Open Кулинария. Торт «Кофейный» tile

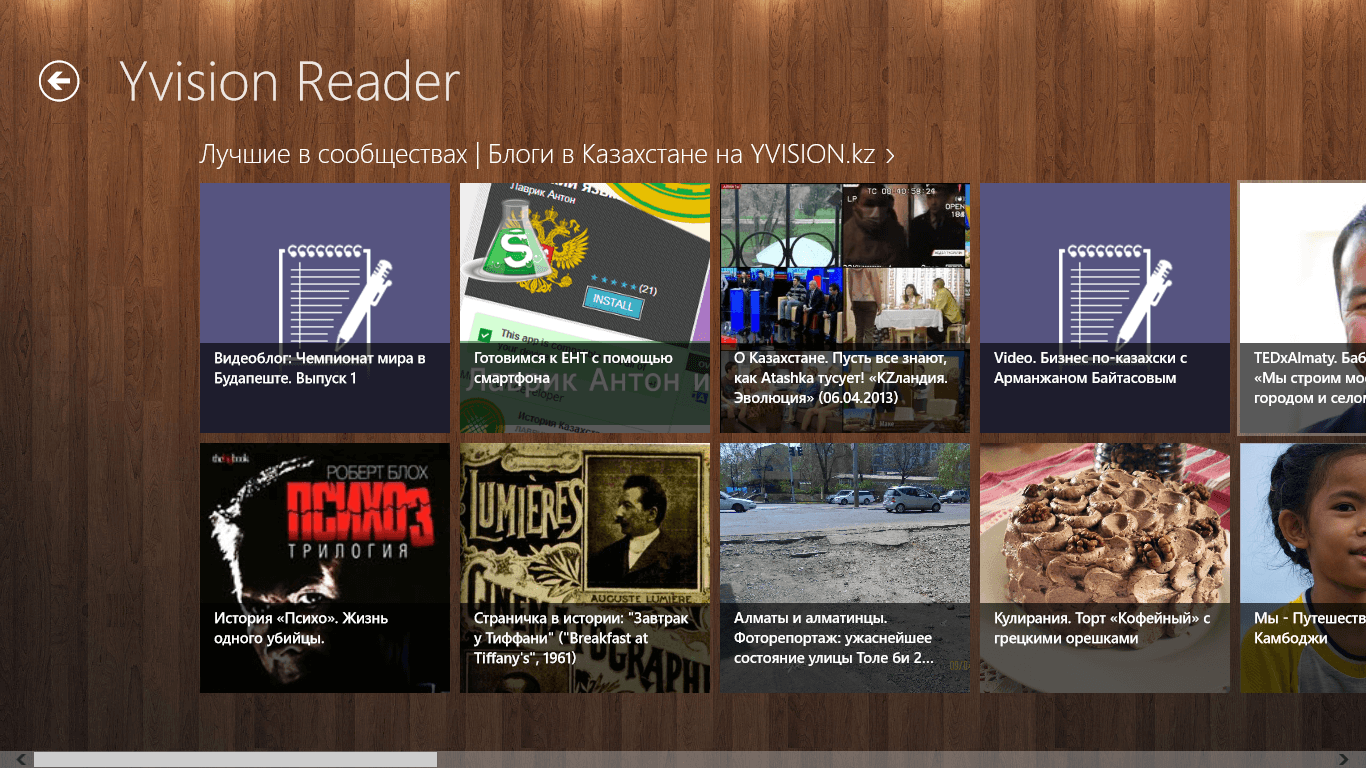[x=1105, y=568]
